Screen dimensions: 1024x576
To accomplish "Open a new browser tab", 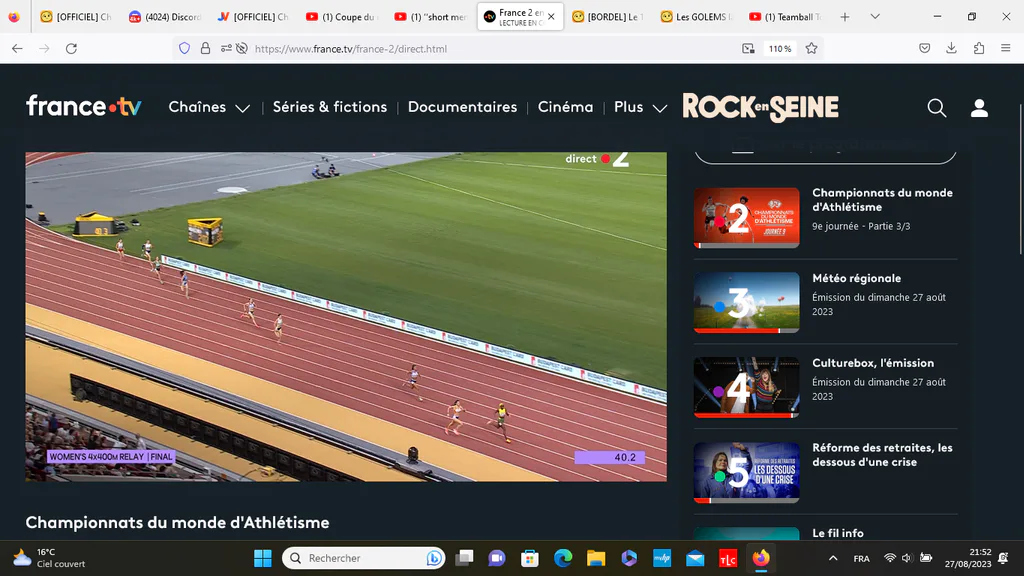I will [x=844, y=17].
